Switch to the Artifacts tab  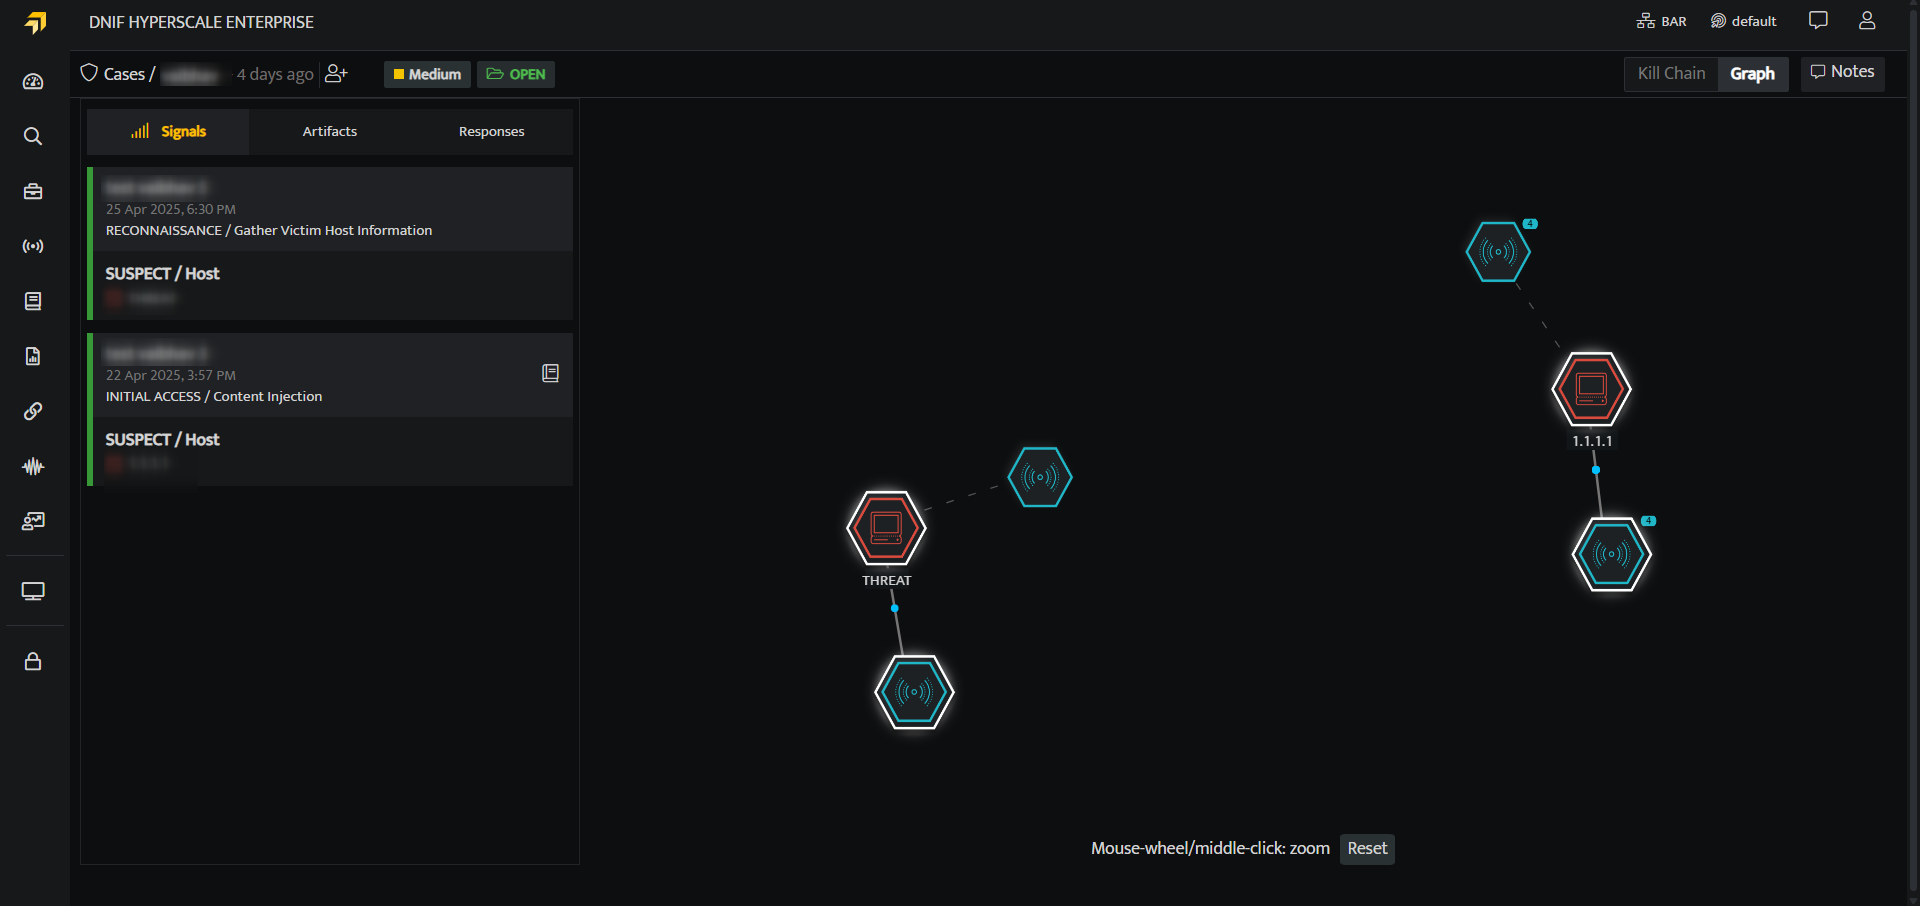click(x=330, y=131)
